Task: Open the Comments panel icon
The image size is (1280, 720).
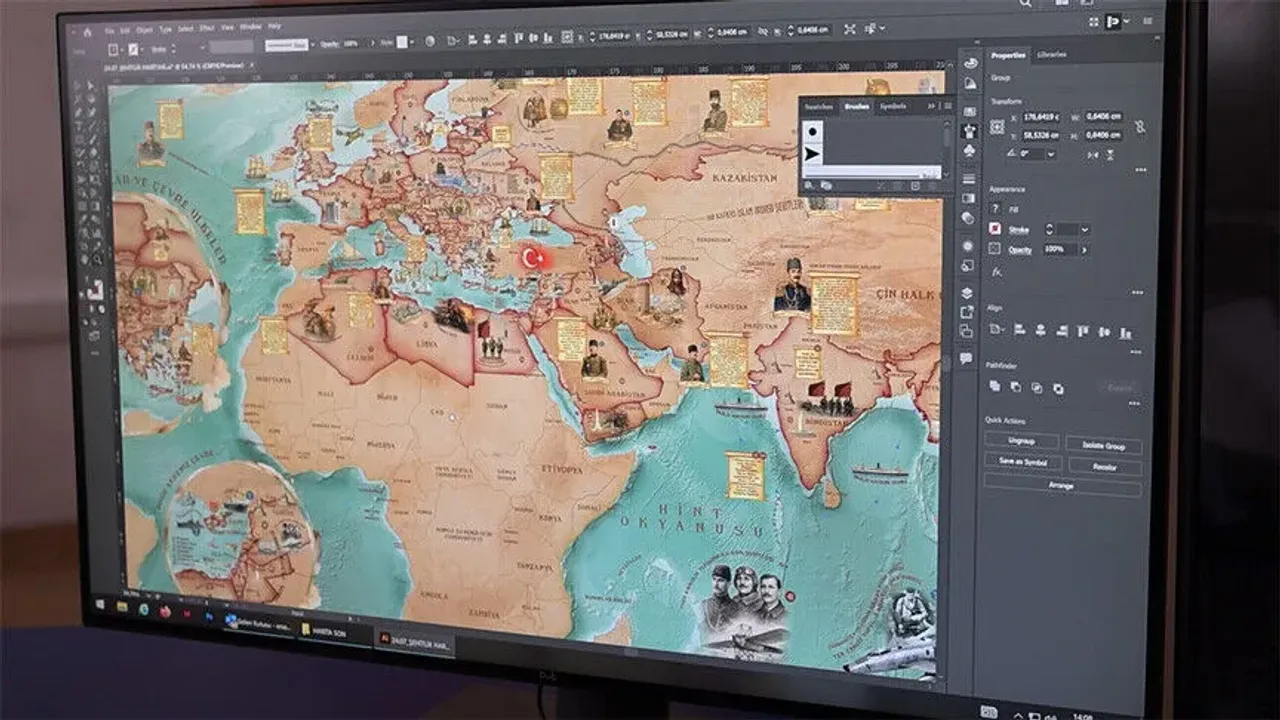Action: (966, 358)
